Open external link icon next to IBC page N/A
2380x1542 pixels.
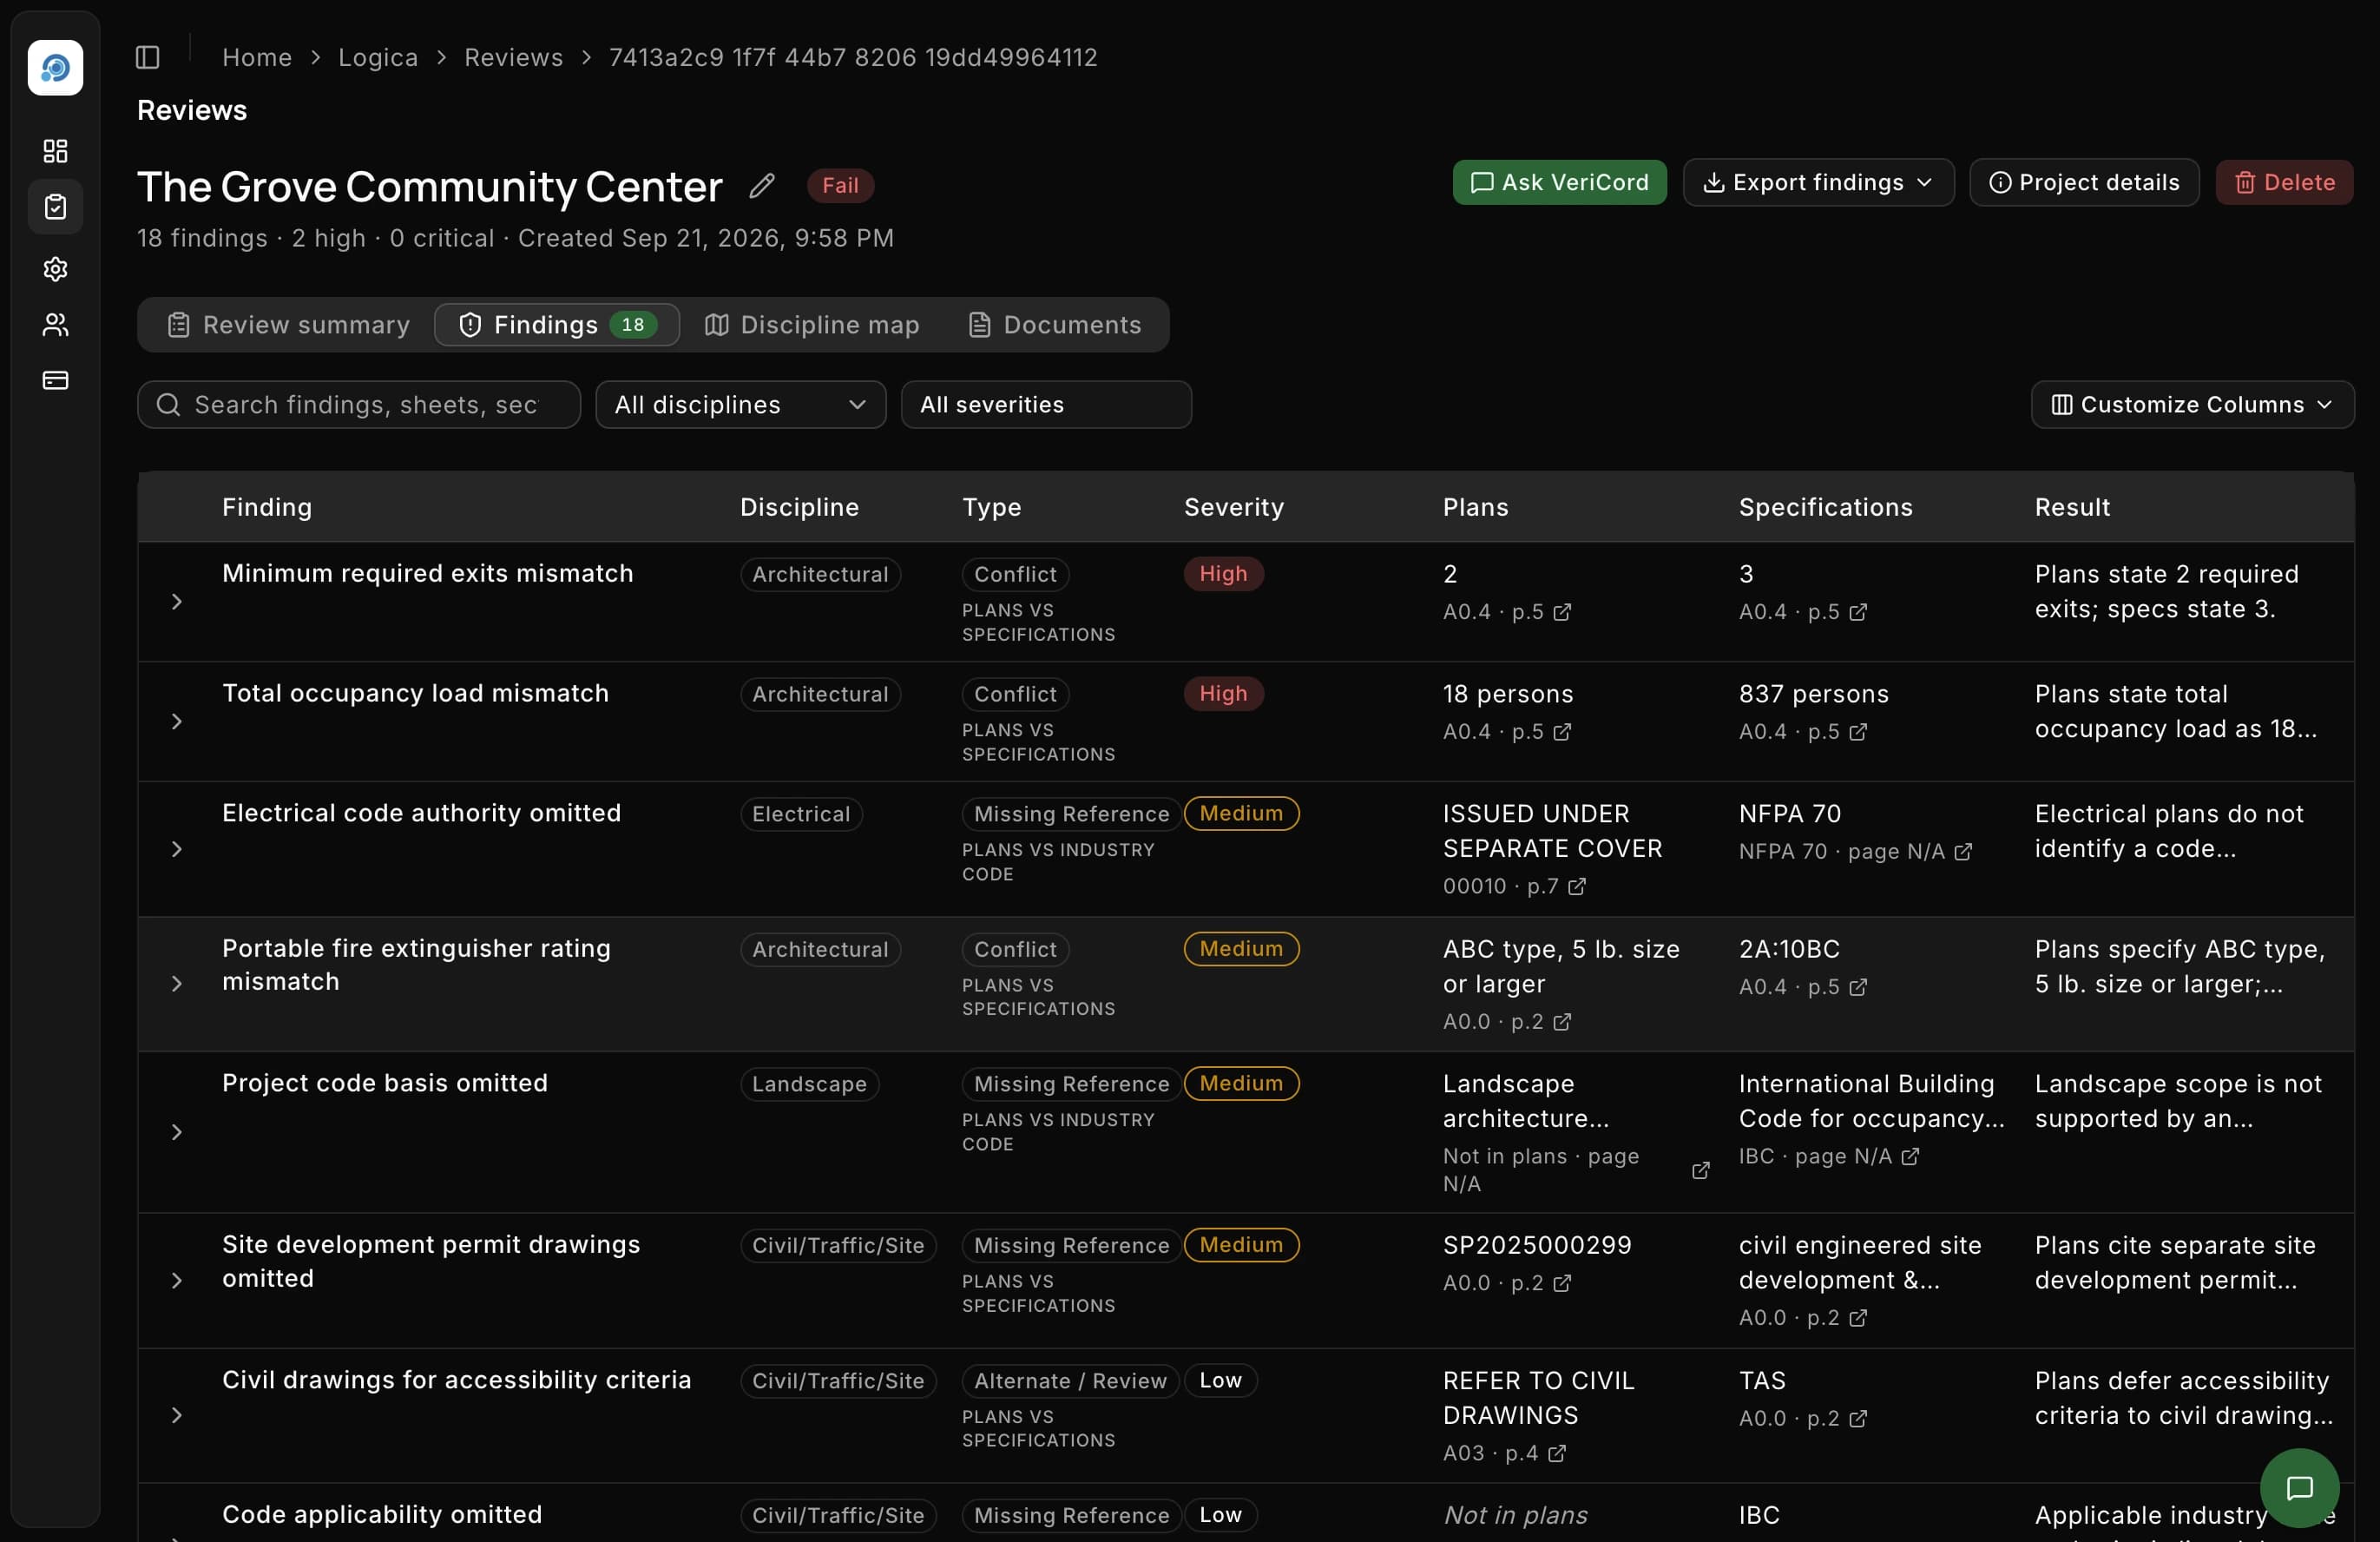1910,1157
